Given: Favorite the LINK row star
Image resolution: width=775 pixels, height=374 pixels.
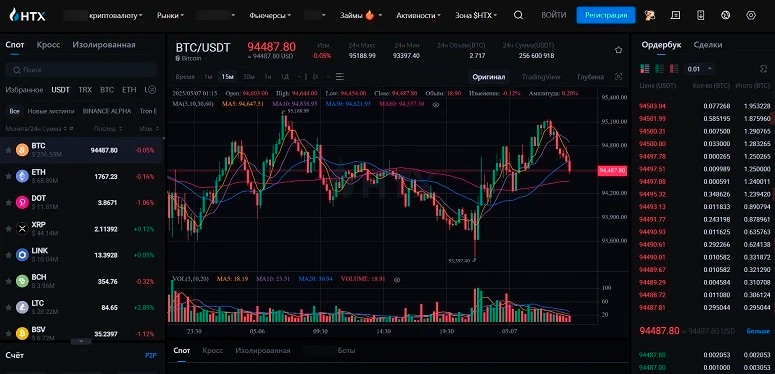Looking at the screenshot, I should [8, 255].
